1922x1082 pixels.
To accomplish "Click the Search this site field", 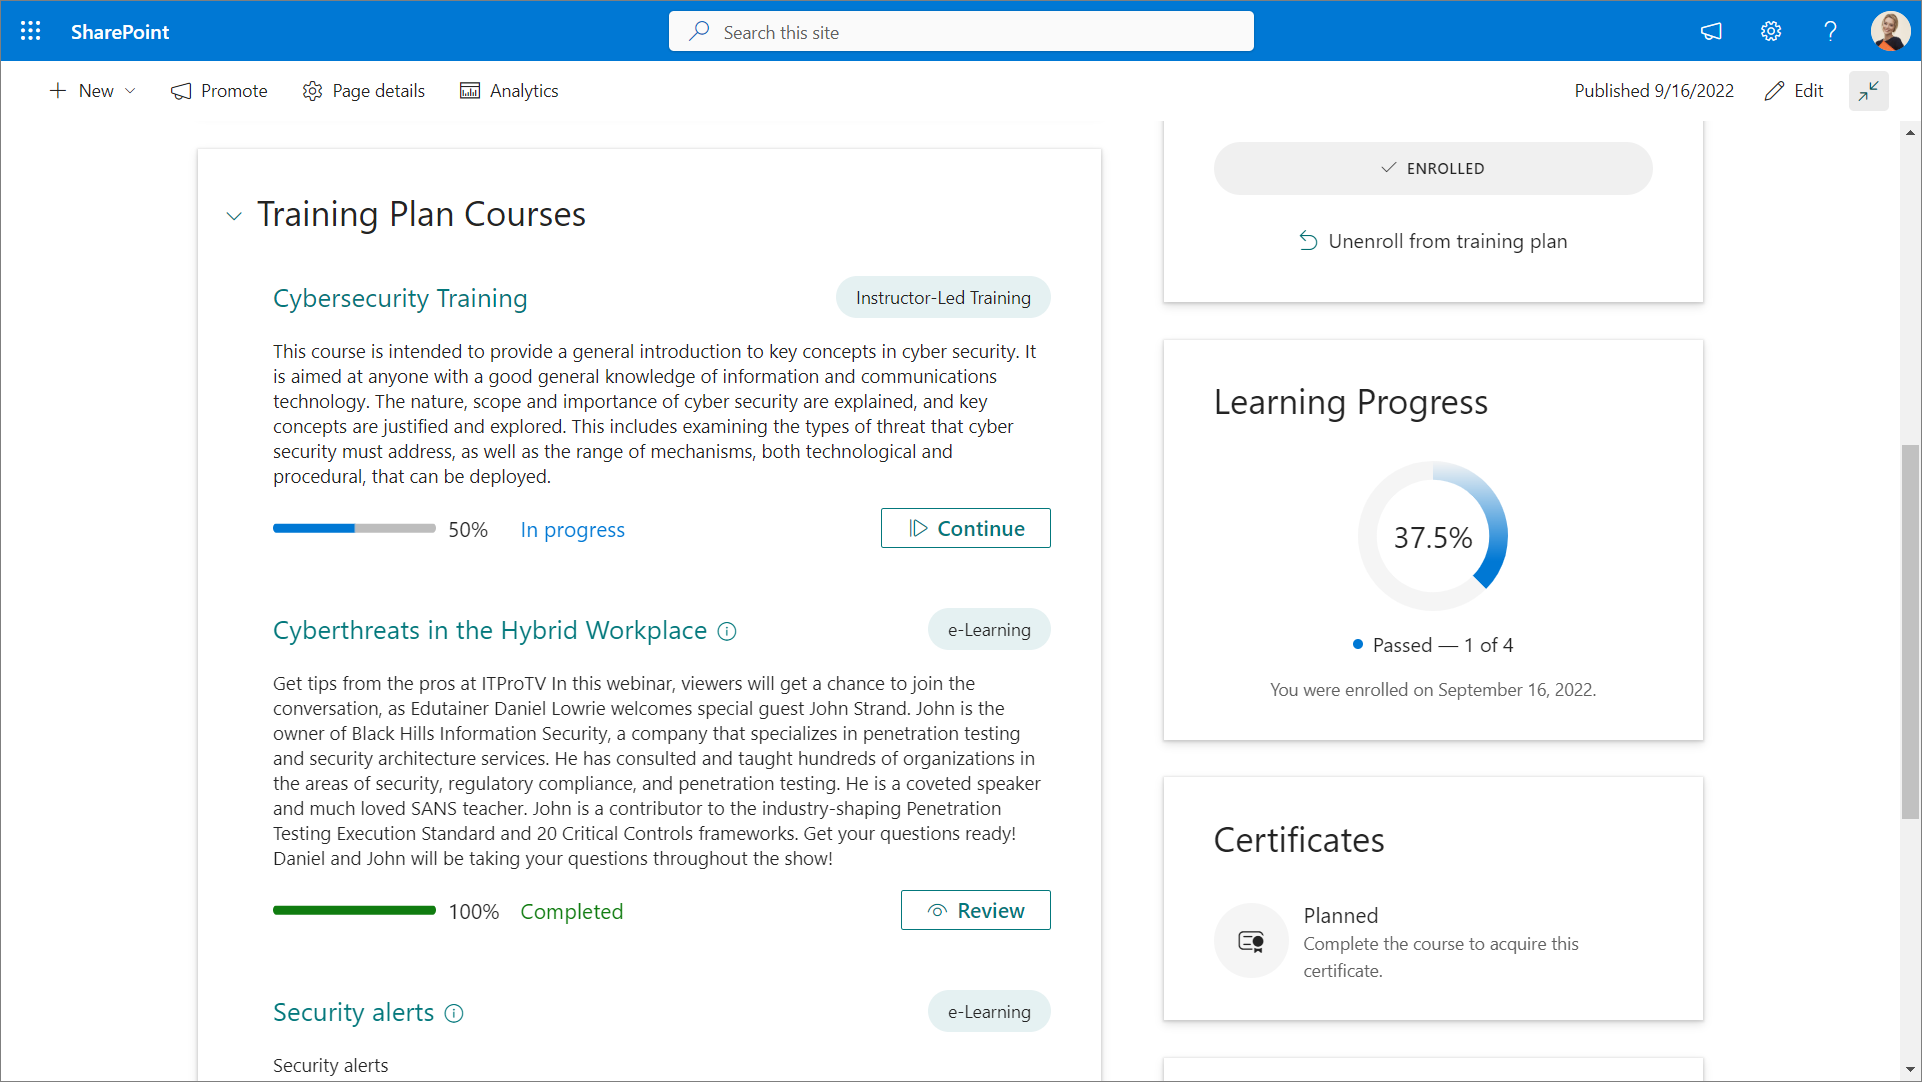I will pos(960,32).
